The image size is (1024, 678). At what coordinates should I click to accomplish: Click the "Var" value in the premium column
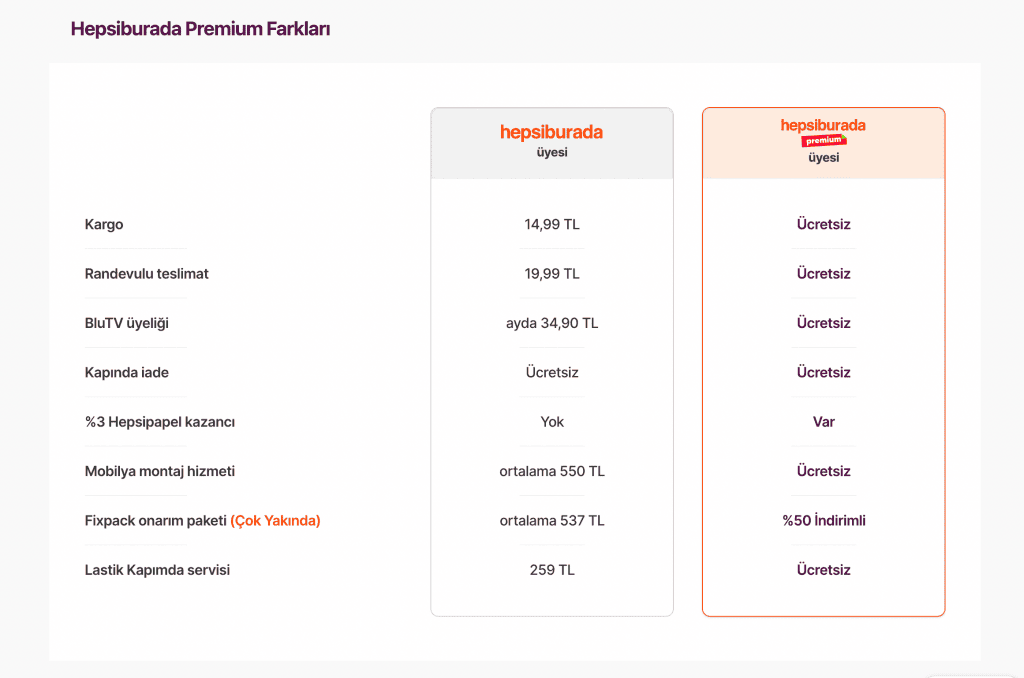tap(824, 422)
